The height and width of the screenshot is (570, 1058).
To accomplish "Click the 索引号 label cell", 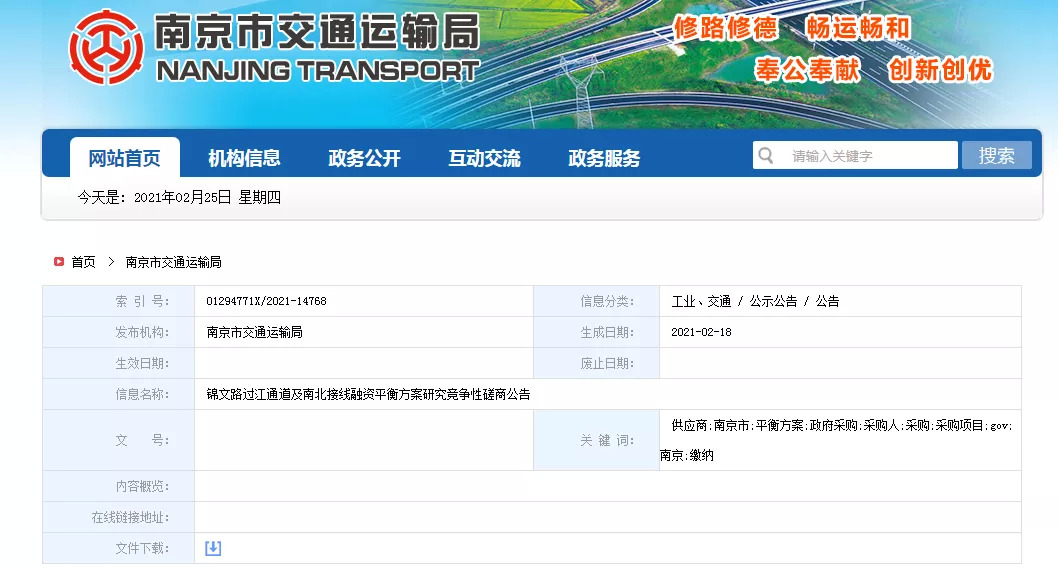I will tap(119, 301).
